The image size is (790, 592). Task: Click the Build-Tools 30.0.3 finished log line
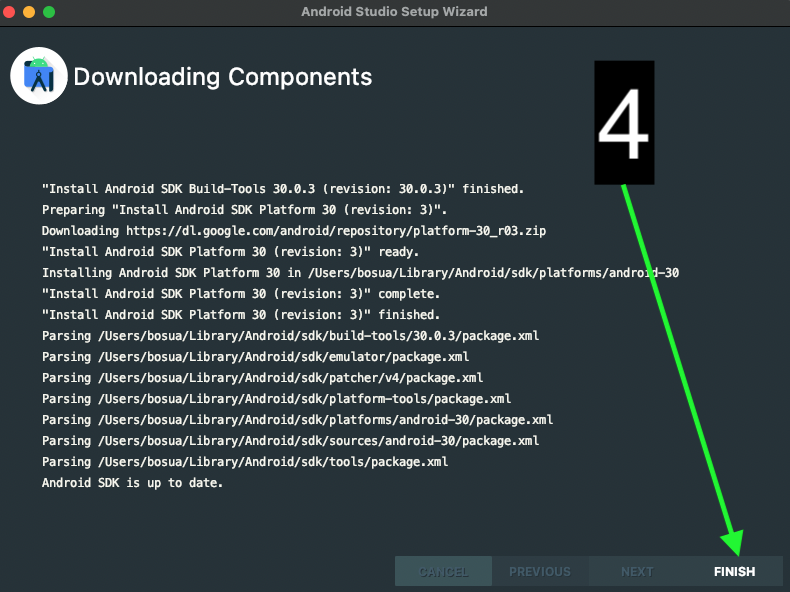(283, 189)
